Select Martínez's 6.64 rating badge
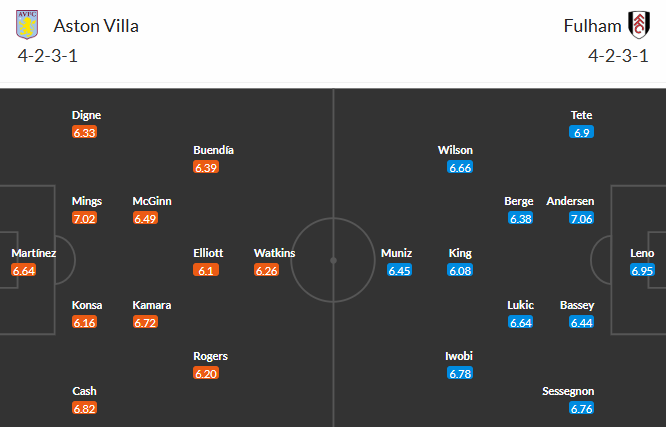 pyautogui.click(x=24, y=270)
